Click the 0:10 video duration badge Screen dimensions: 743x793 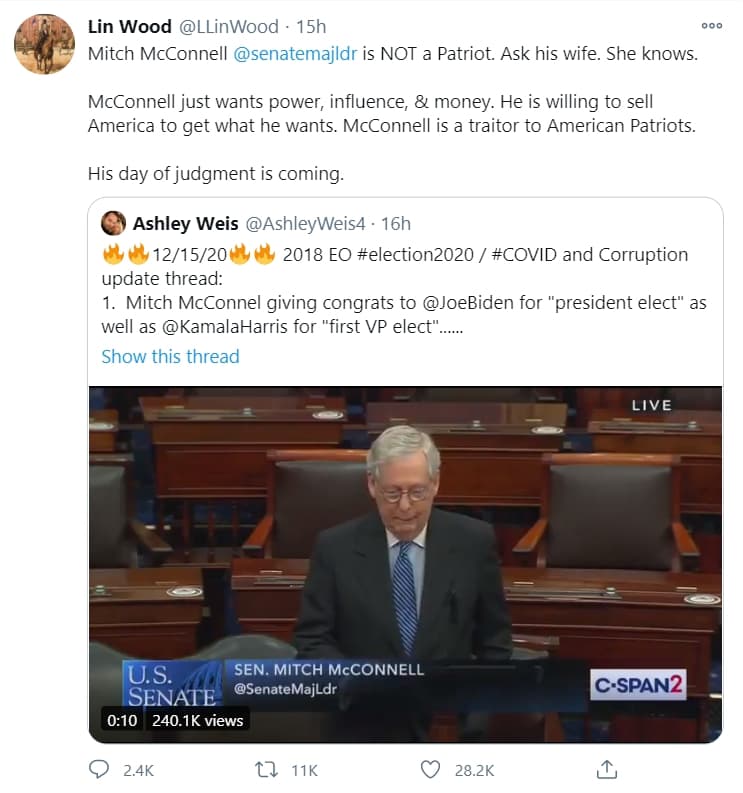pos(122,720)
